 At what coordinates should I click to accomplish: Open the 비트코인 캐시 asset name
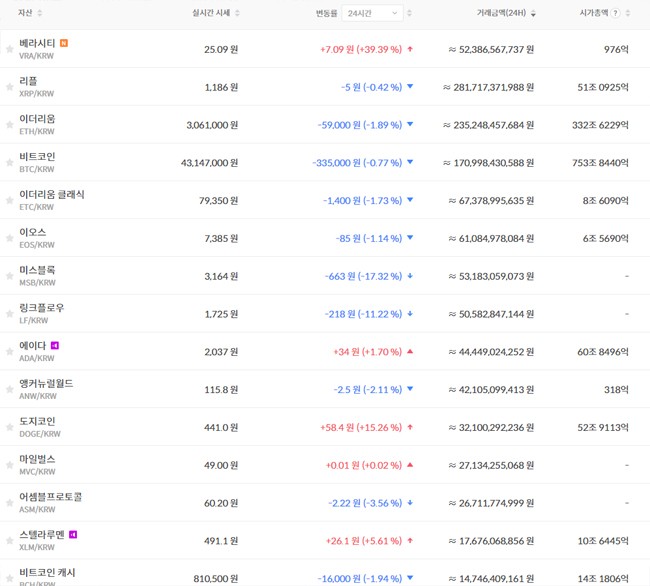[x=47, y=572]
